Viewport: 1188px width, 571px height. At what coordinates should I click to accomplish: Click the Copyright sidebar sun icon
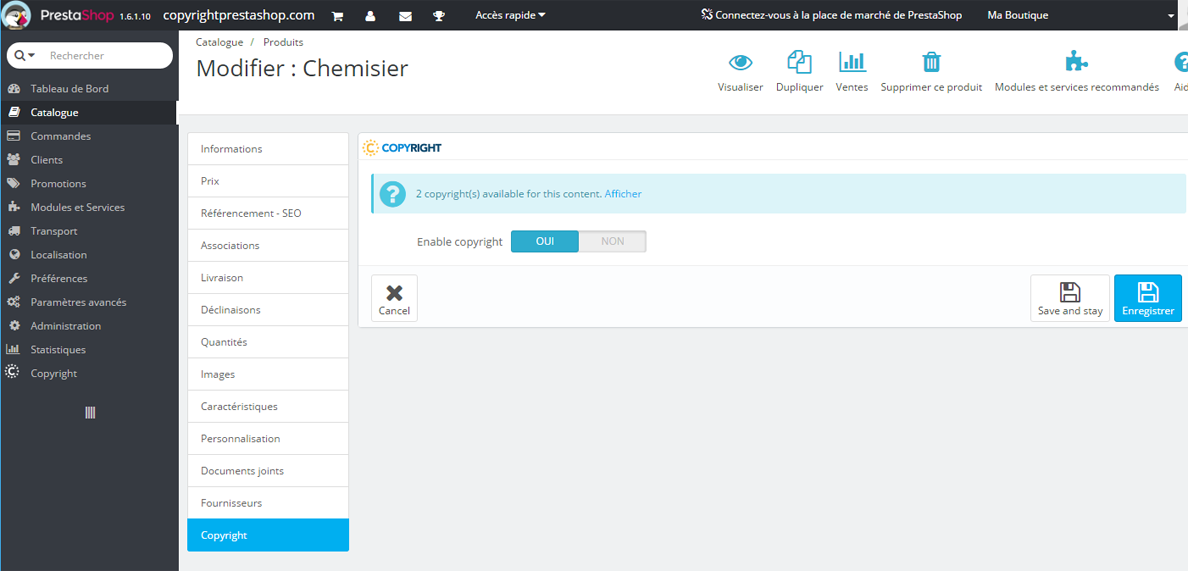click(x=12, y=371)
